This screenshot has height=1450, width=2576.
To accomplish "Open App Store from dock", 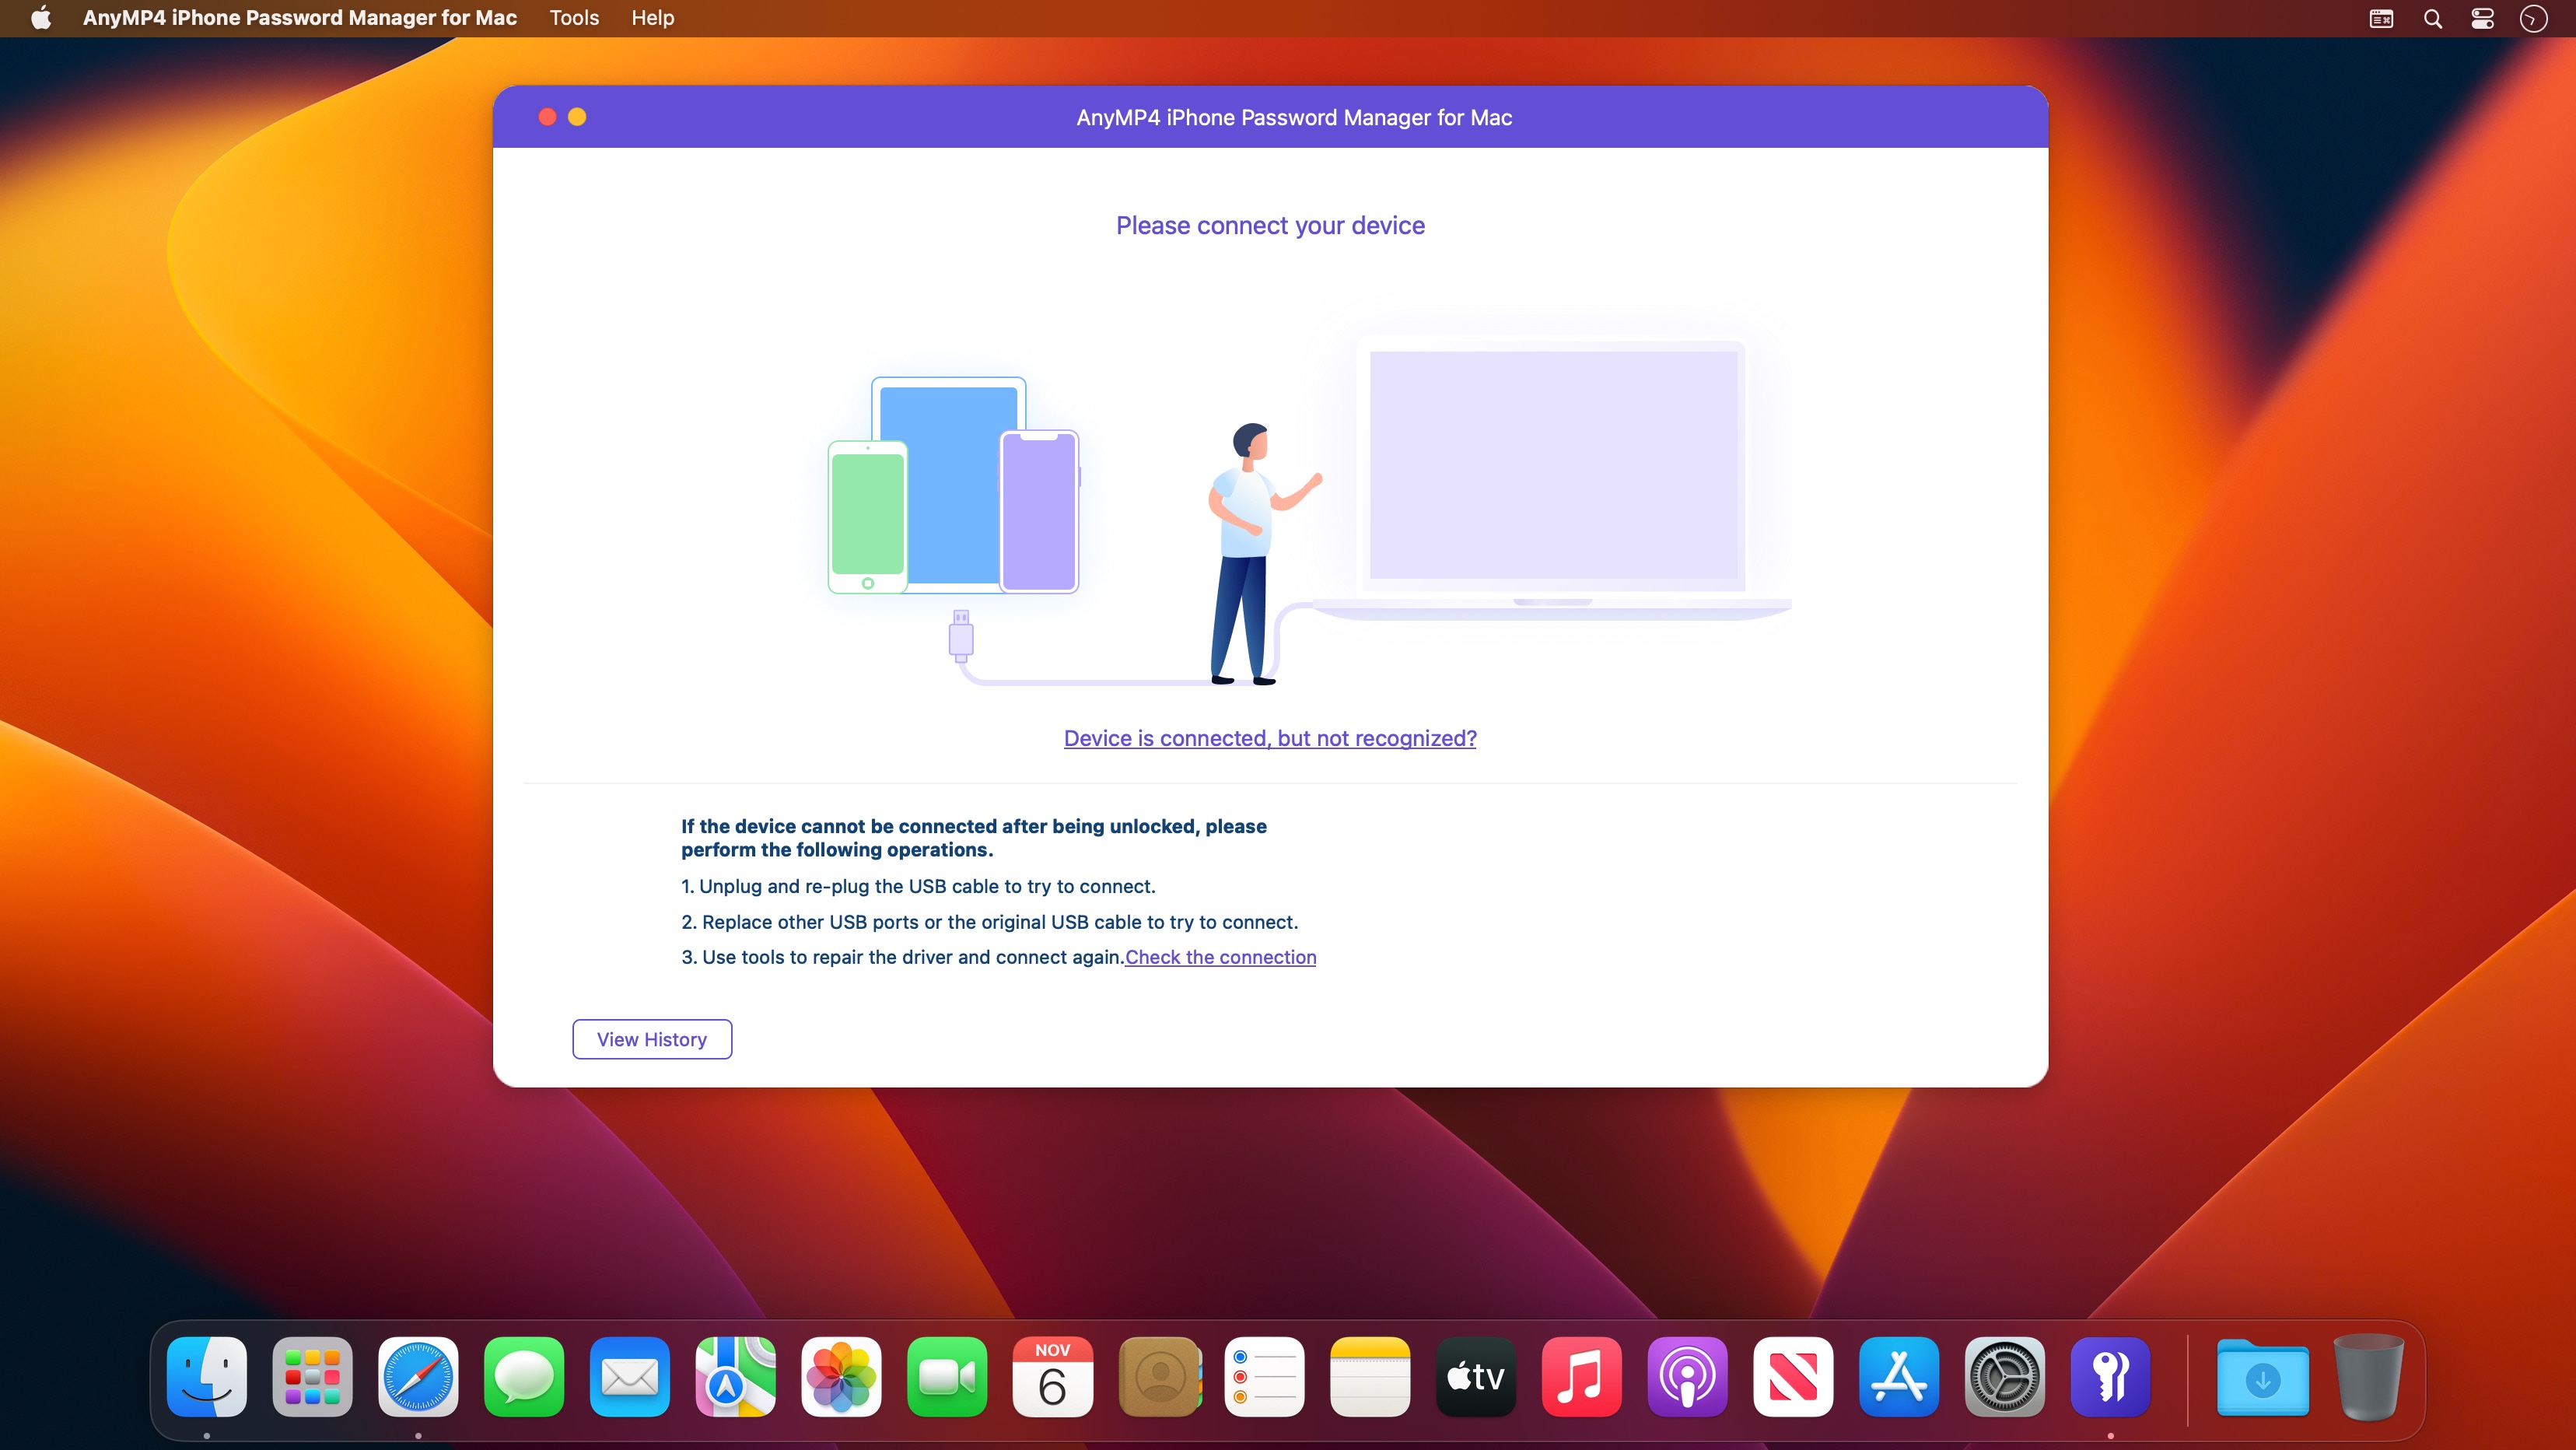I will click(x=1899, y=1377).
